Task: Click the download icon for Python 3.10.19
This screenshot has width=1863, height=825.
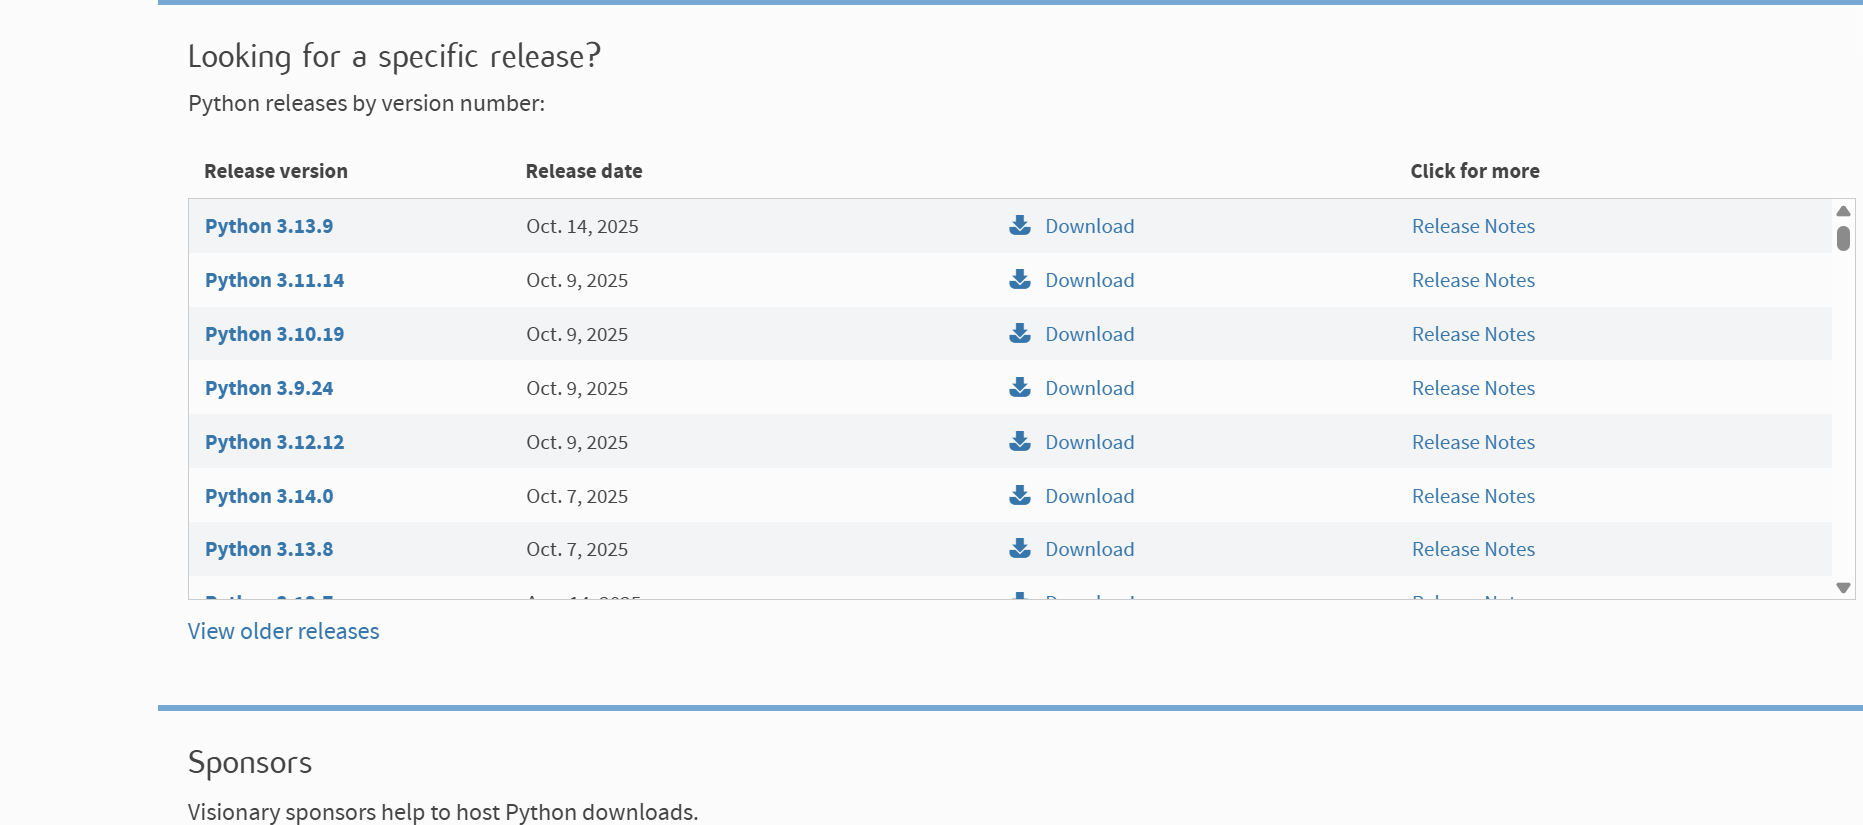Action: click(1020, 333)
